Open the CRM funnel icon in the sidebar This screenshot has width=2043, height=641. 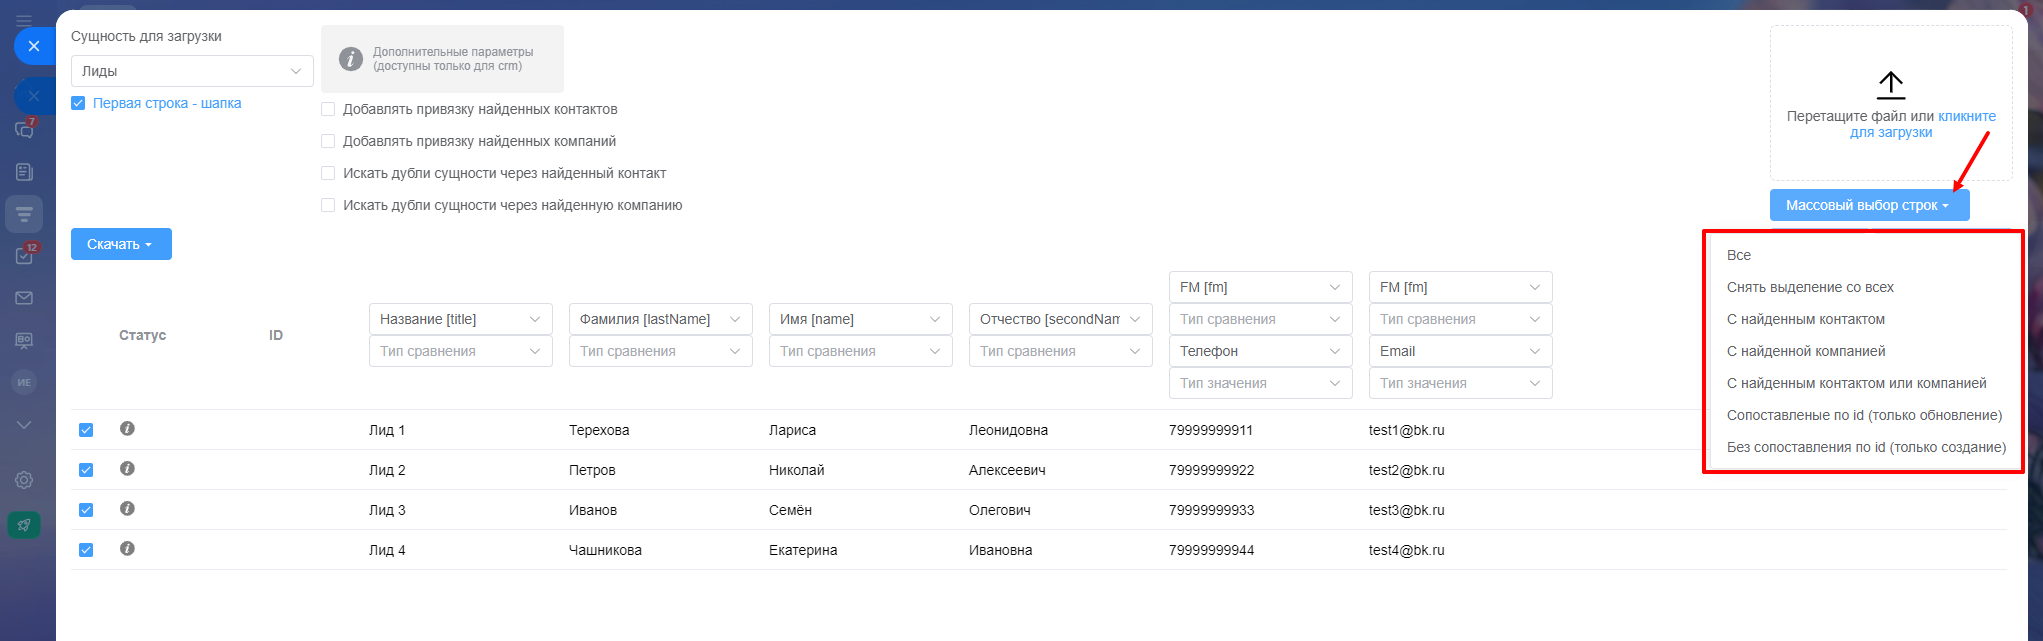[x=24, y=214]
